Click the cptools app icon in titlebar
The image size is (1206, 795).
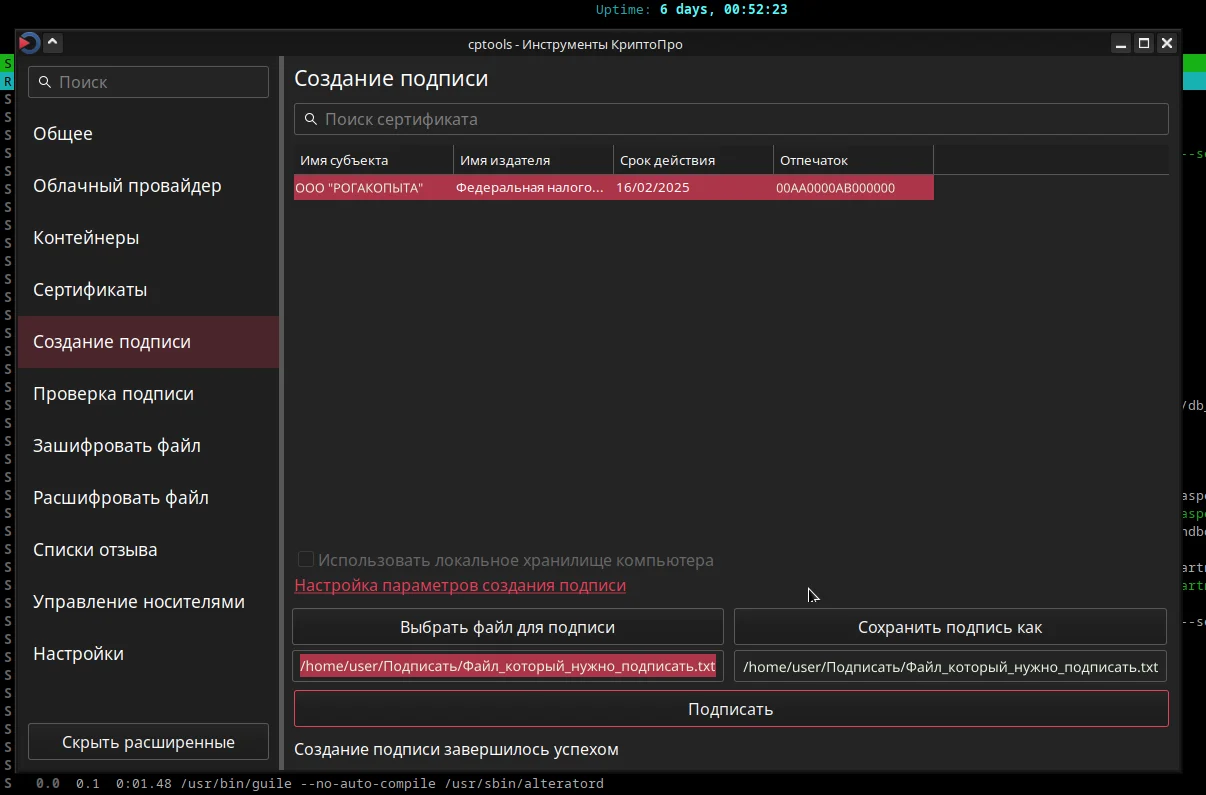[29, 43]
